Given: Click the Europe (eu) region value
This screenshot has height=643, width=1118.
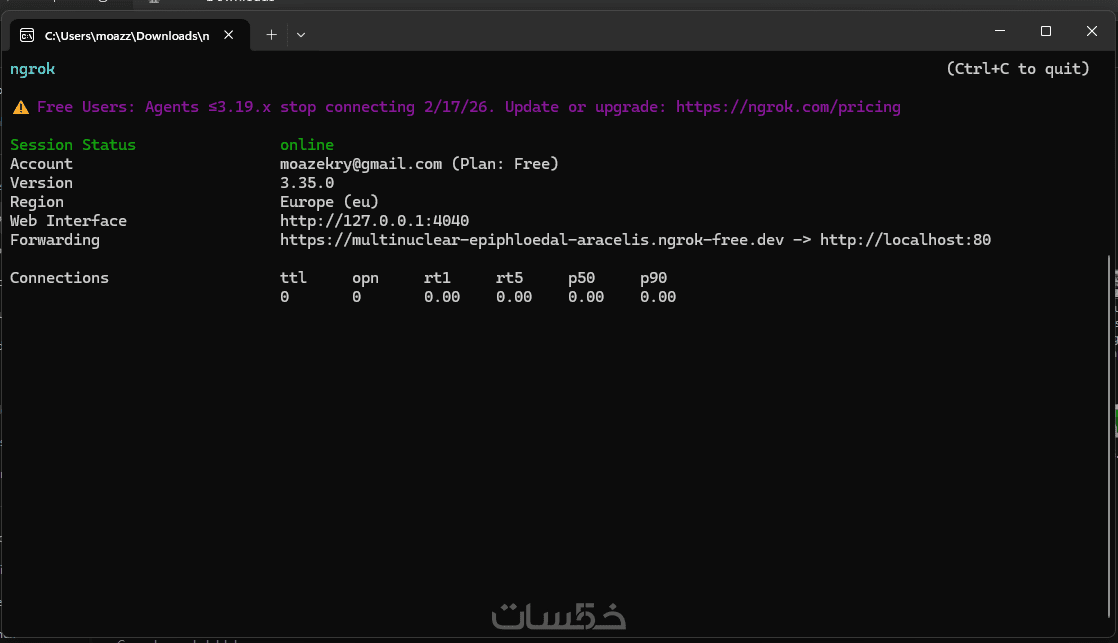Looking at the screenshot, I should 329,202.
